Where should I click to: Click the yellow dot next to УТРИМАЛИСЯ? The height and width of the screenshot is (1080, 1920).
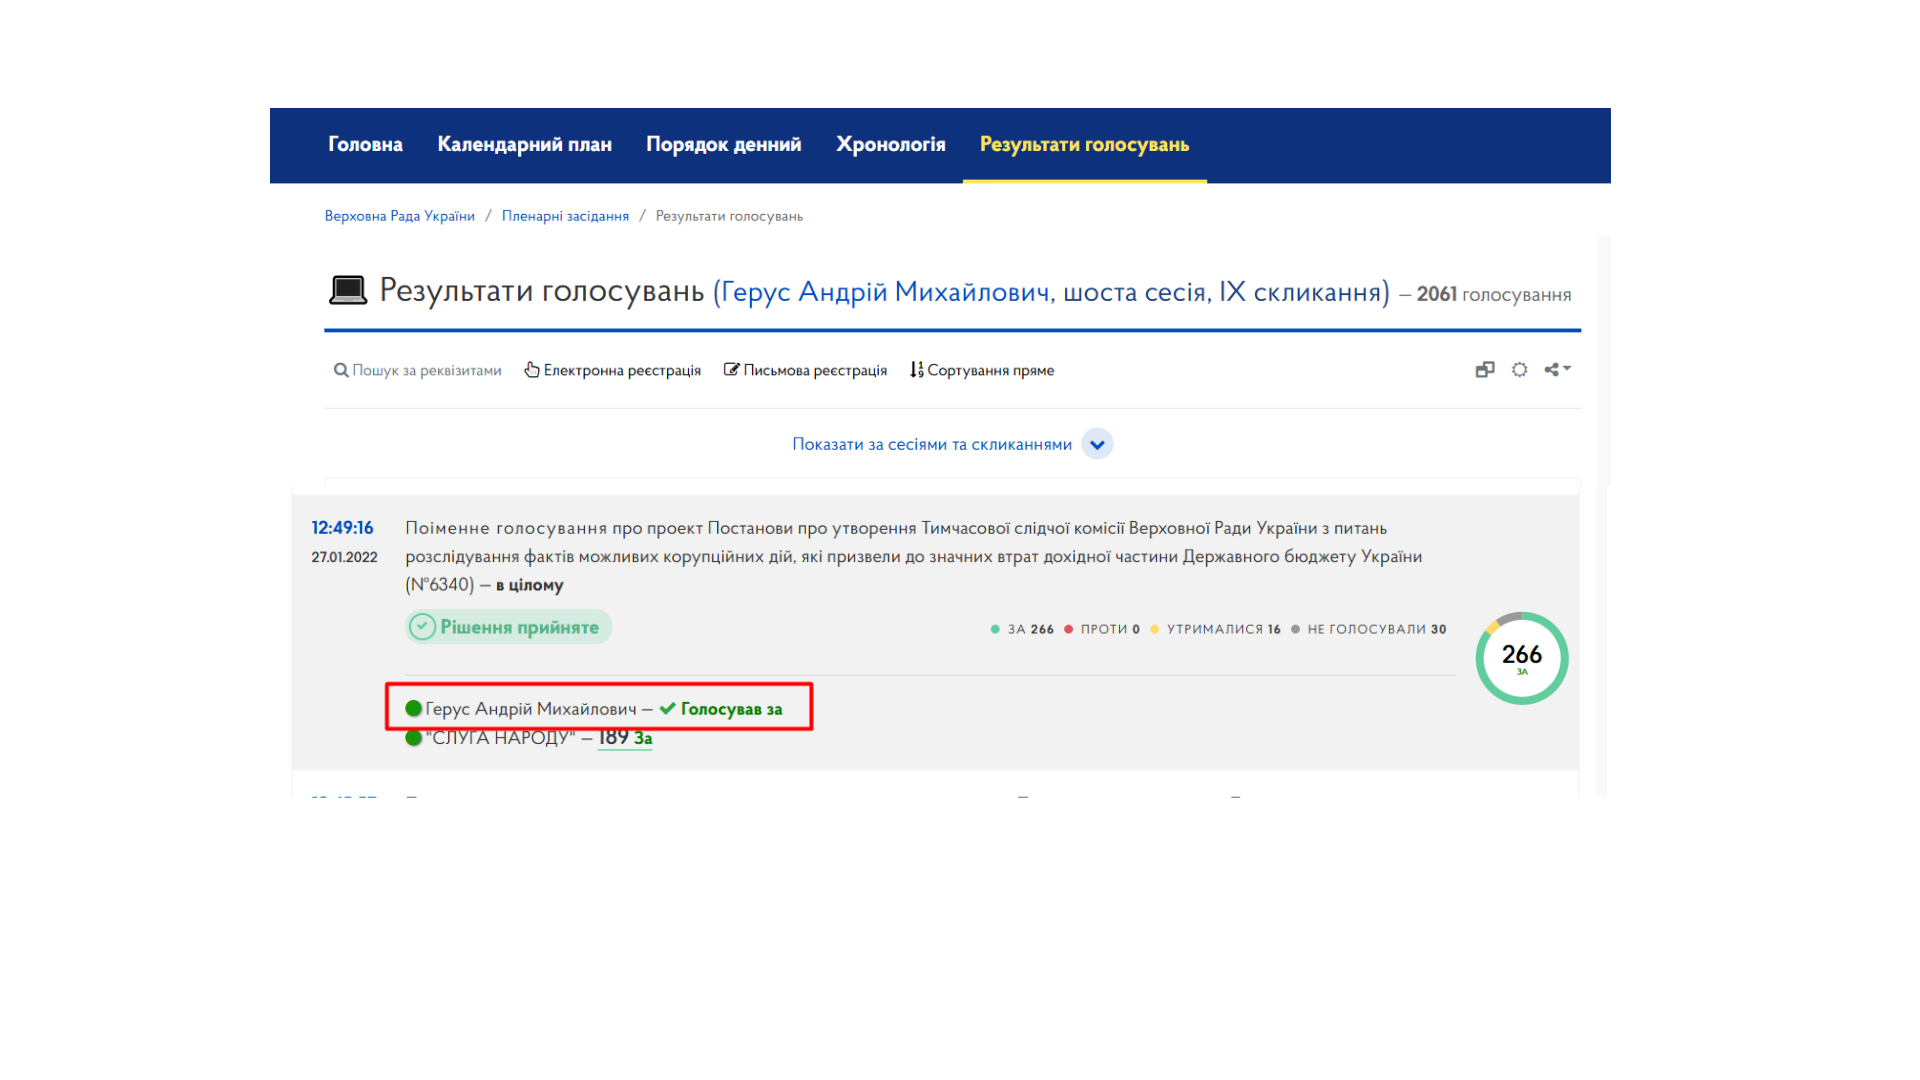coord(1155,629)
